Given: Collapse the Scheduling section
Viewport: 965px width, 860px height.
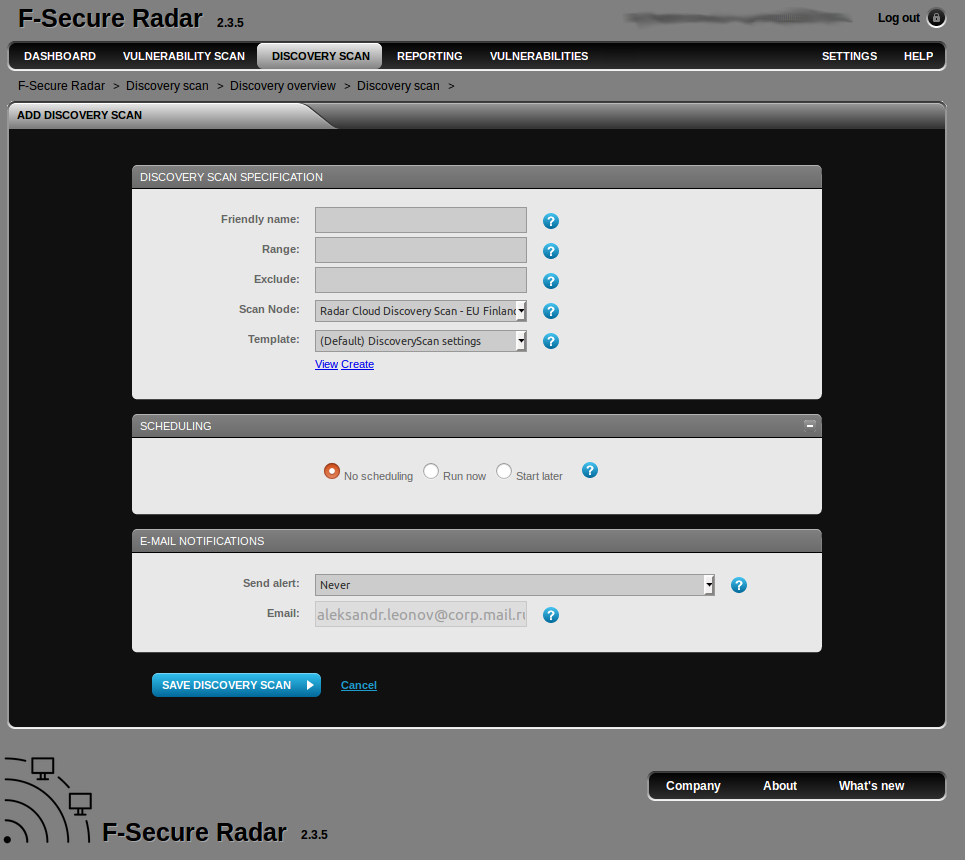Looking at the screenshot, I should click(x=810, y=425).
